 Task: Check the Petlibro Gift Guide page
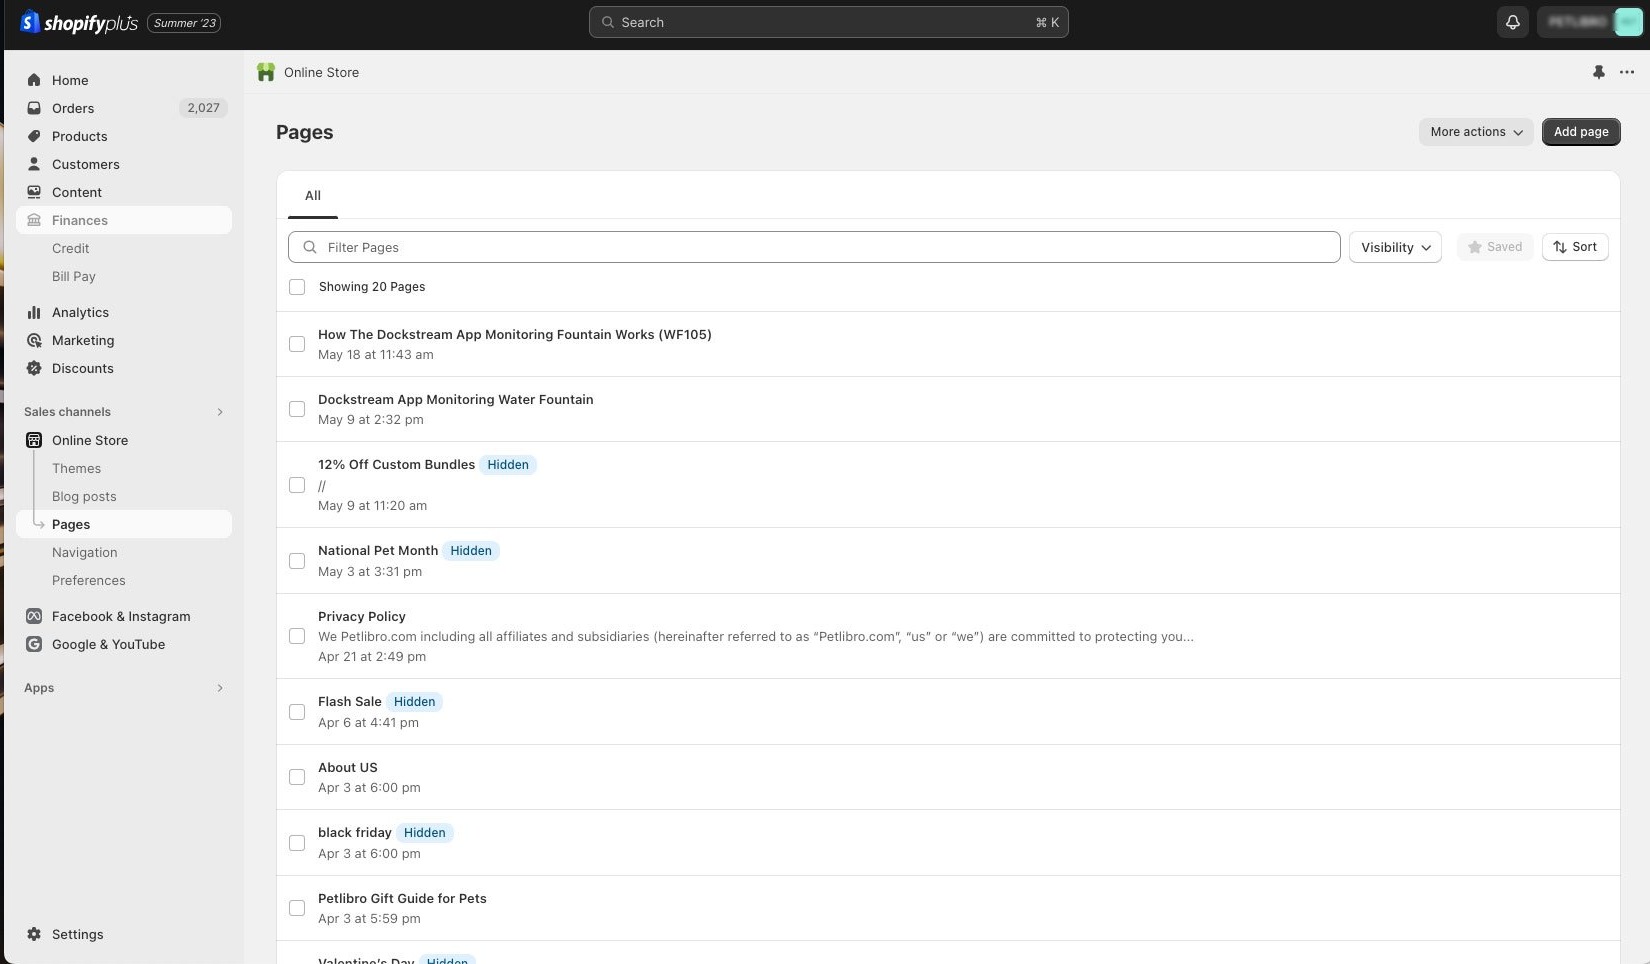(x=297, y=908)
